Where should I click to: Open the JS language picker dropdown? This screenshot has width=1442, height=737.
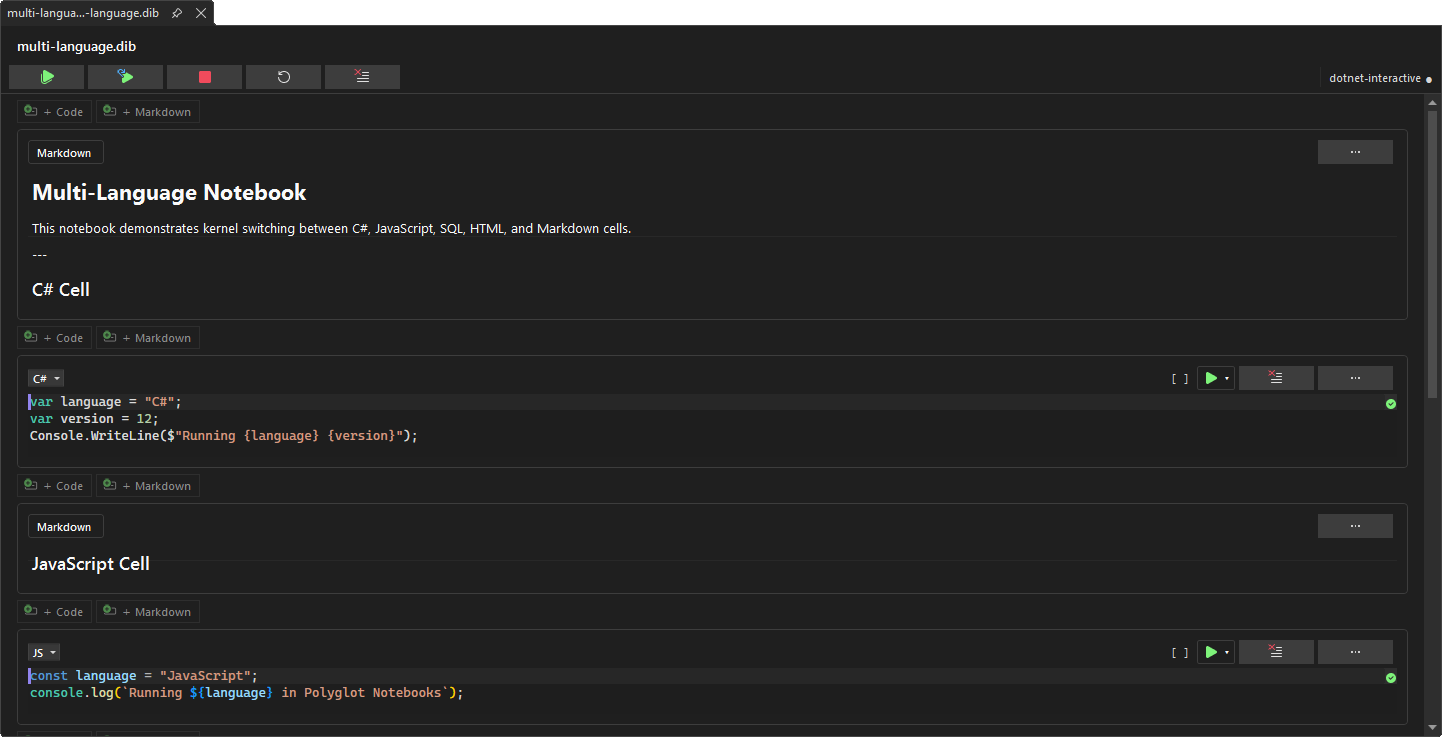click(x=43, y=651)
